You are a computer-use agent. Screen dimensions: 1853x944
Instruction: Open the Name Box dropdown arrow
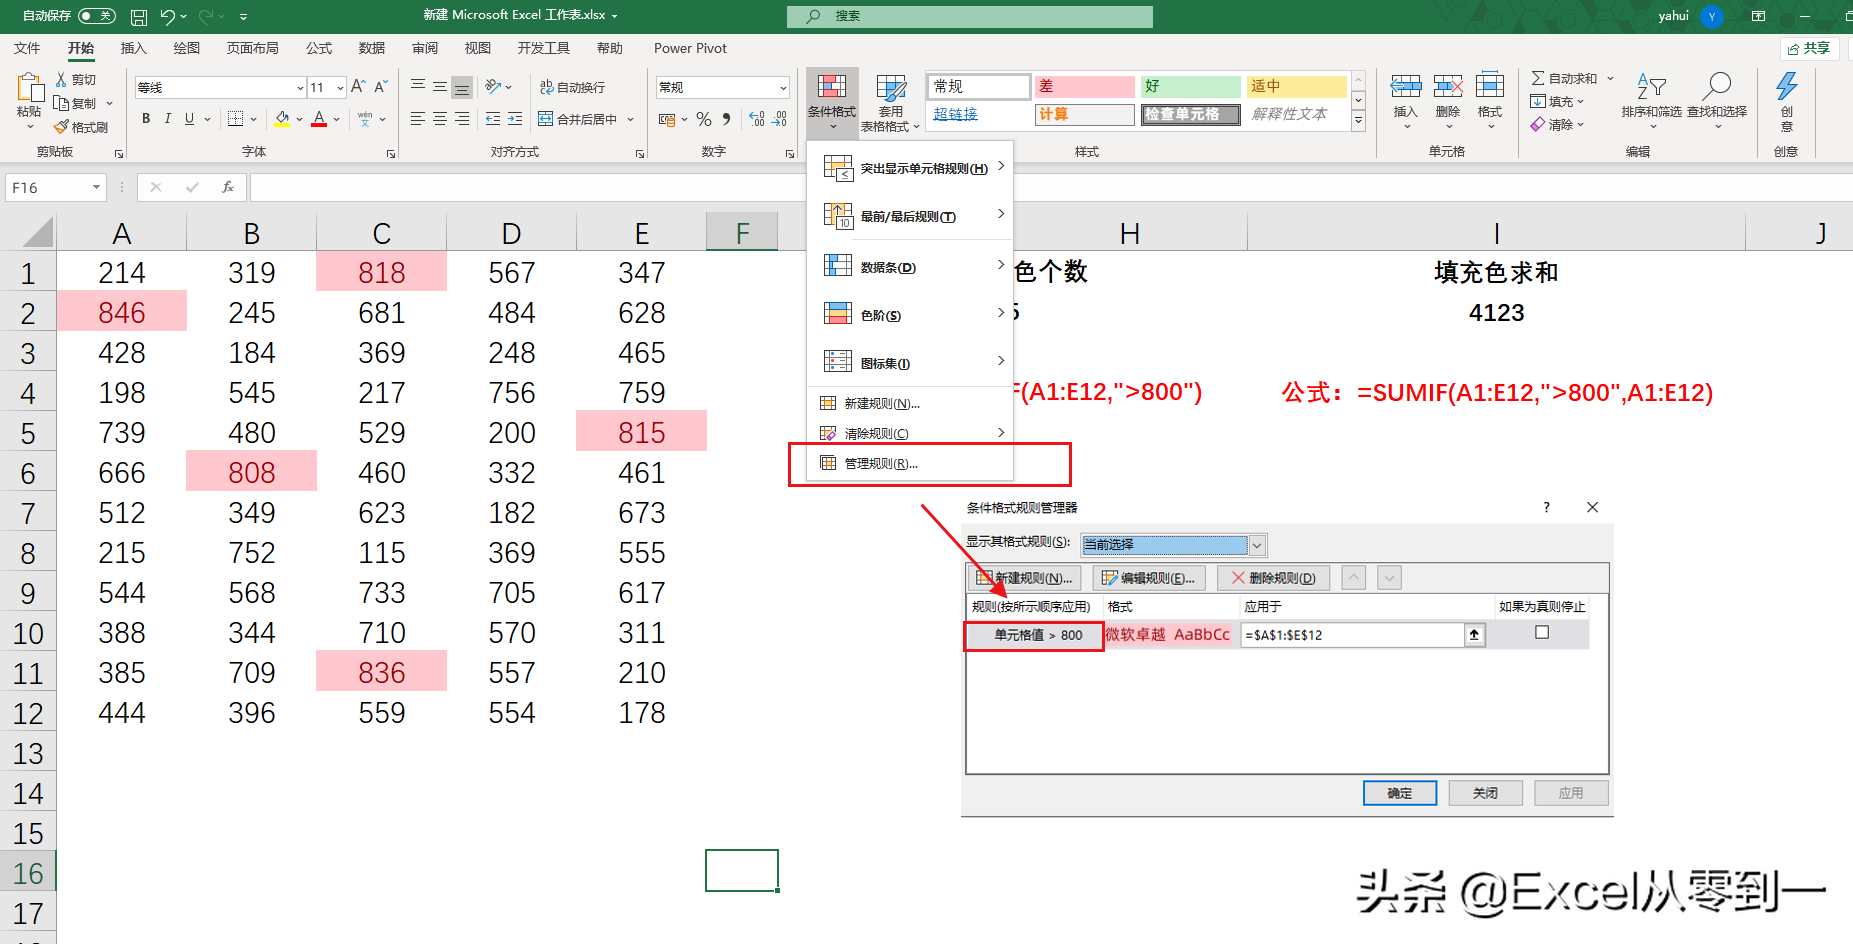tap(96, 187)
